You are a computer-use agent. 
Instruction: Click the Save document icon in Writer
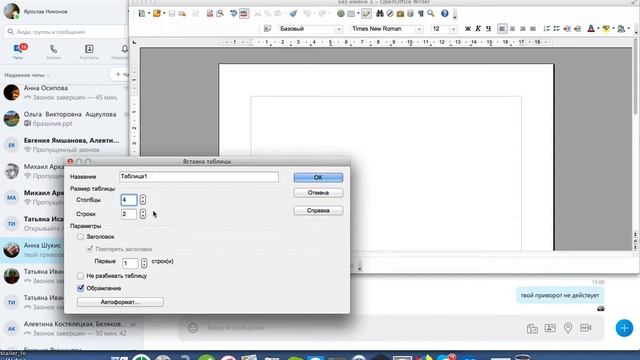172,13
